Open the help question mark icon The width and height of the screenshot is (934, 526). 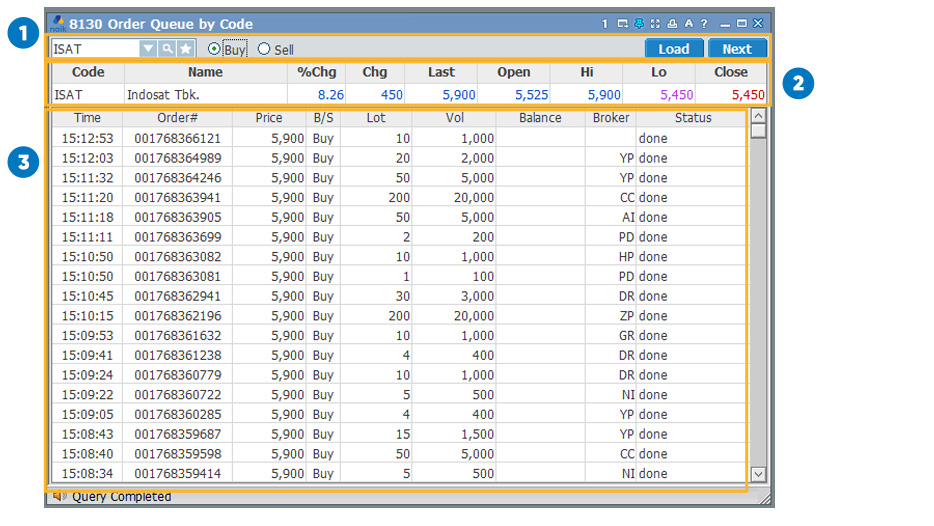pyautogui.click(x=704, y=23)
